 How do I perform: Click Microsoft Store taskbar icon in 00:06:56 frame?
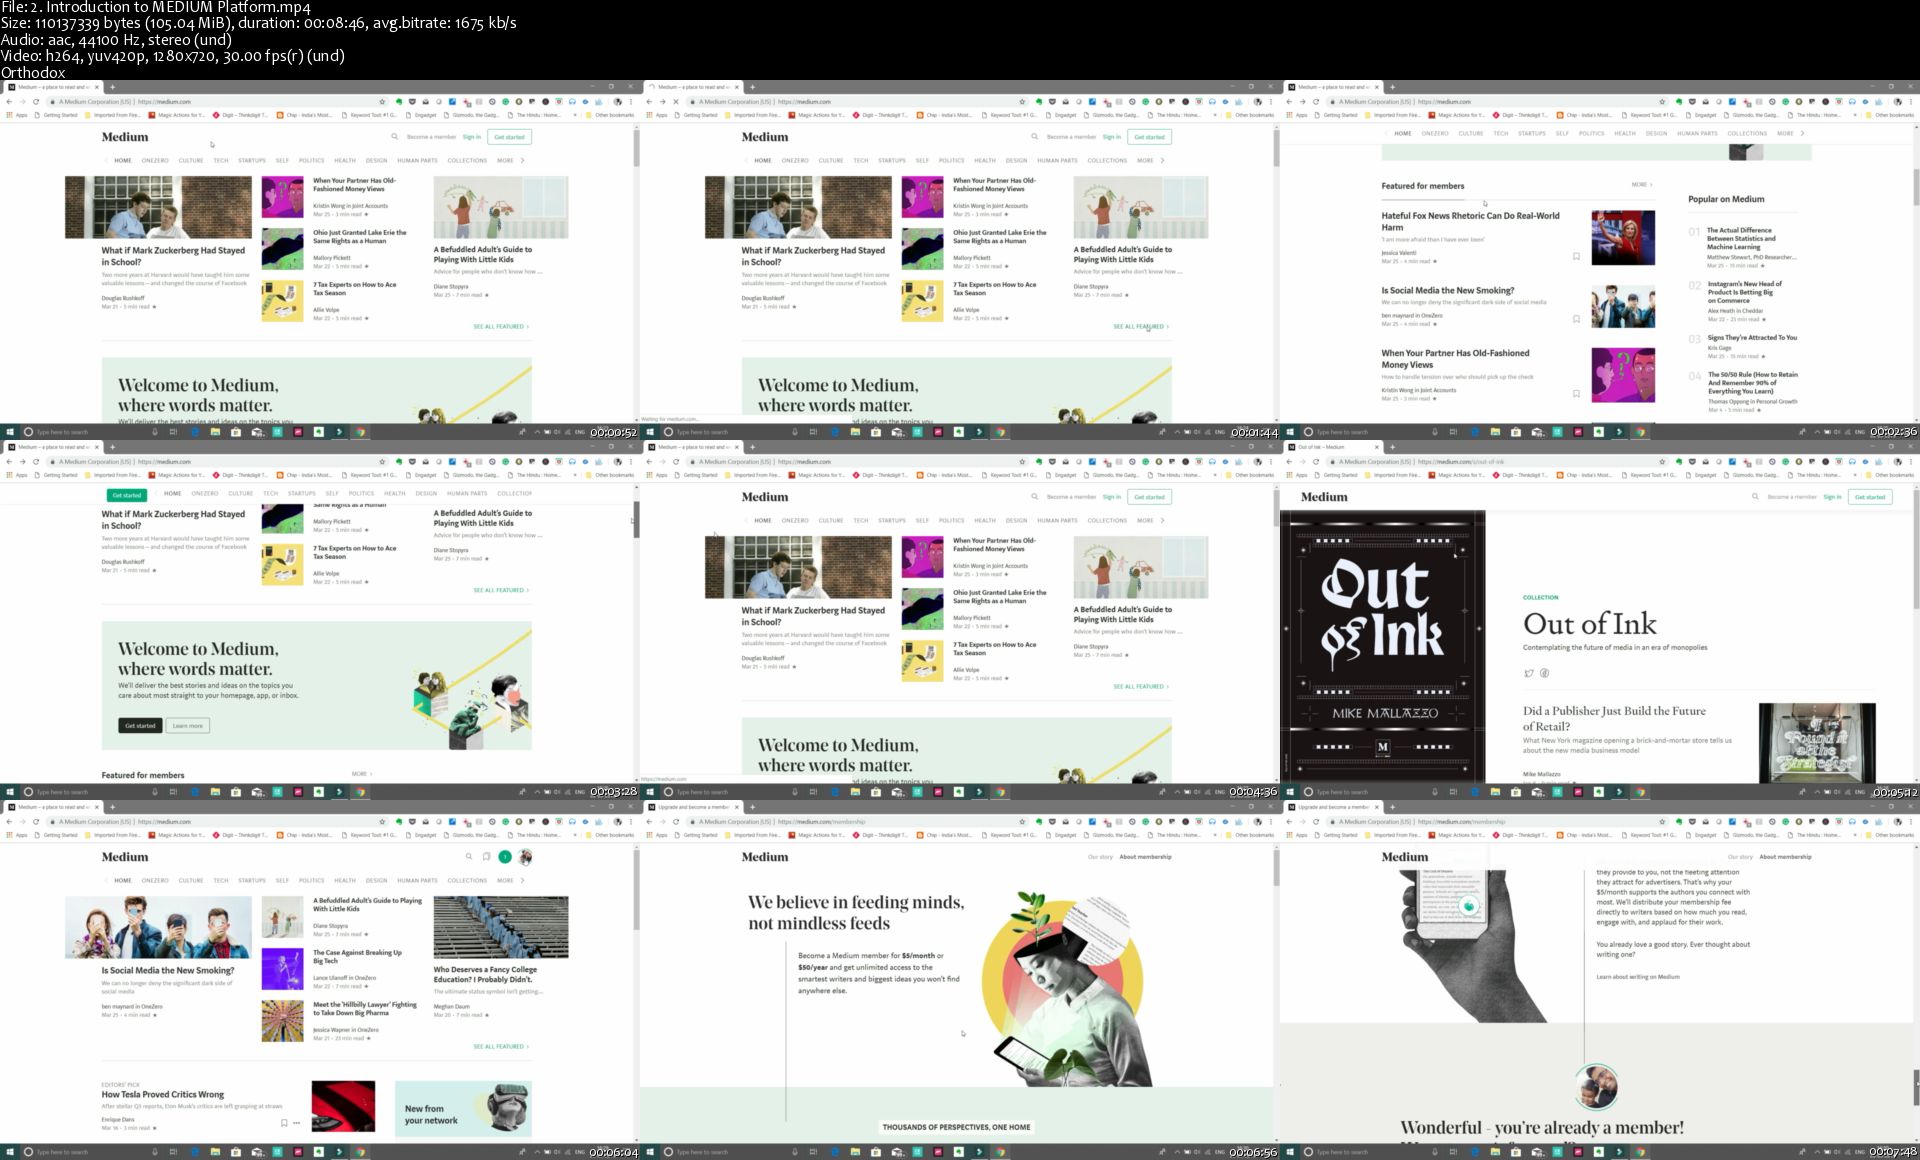click(876, 1152)
